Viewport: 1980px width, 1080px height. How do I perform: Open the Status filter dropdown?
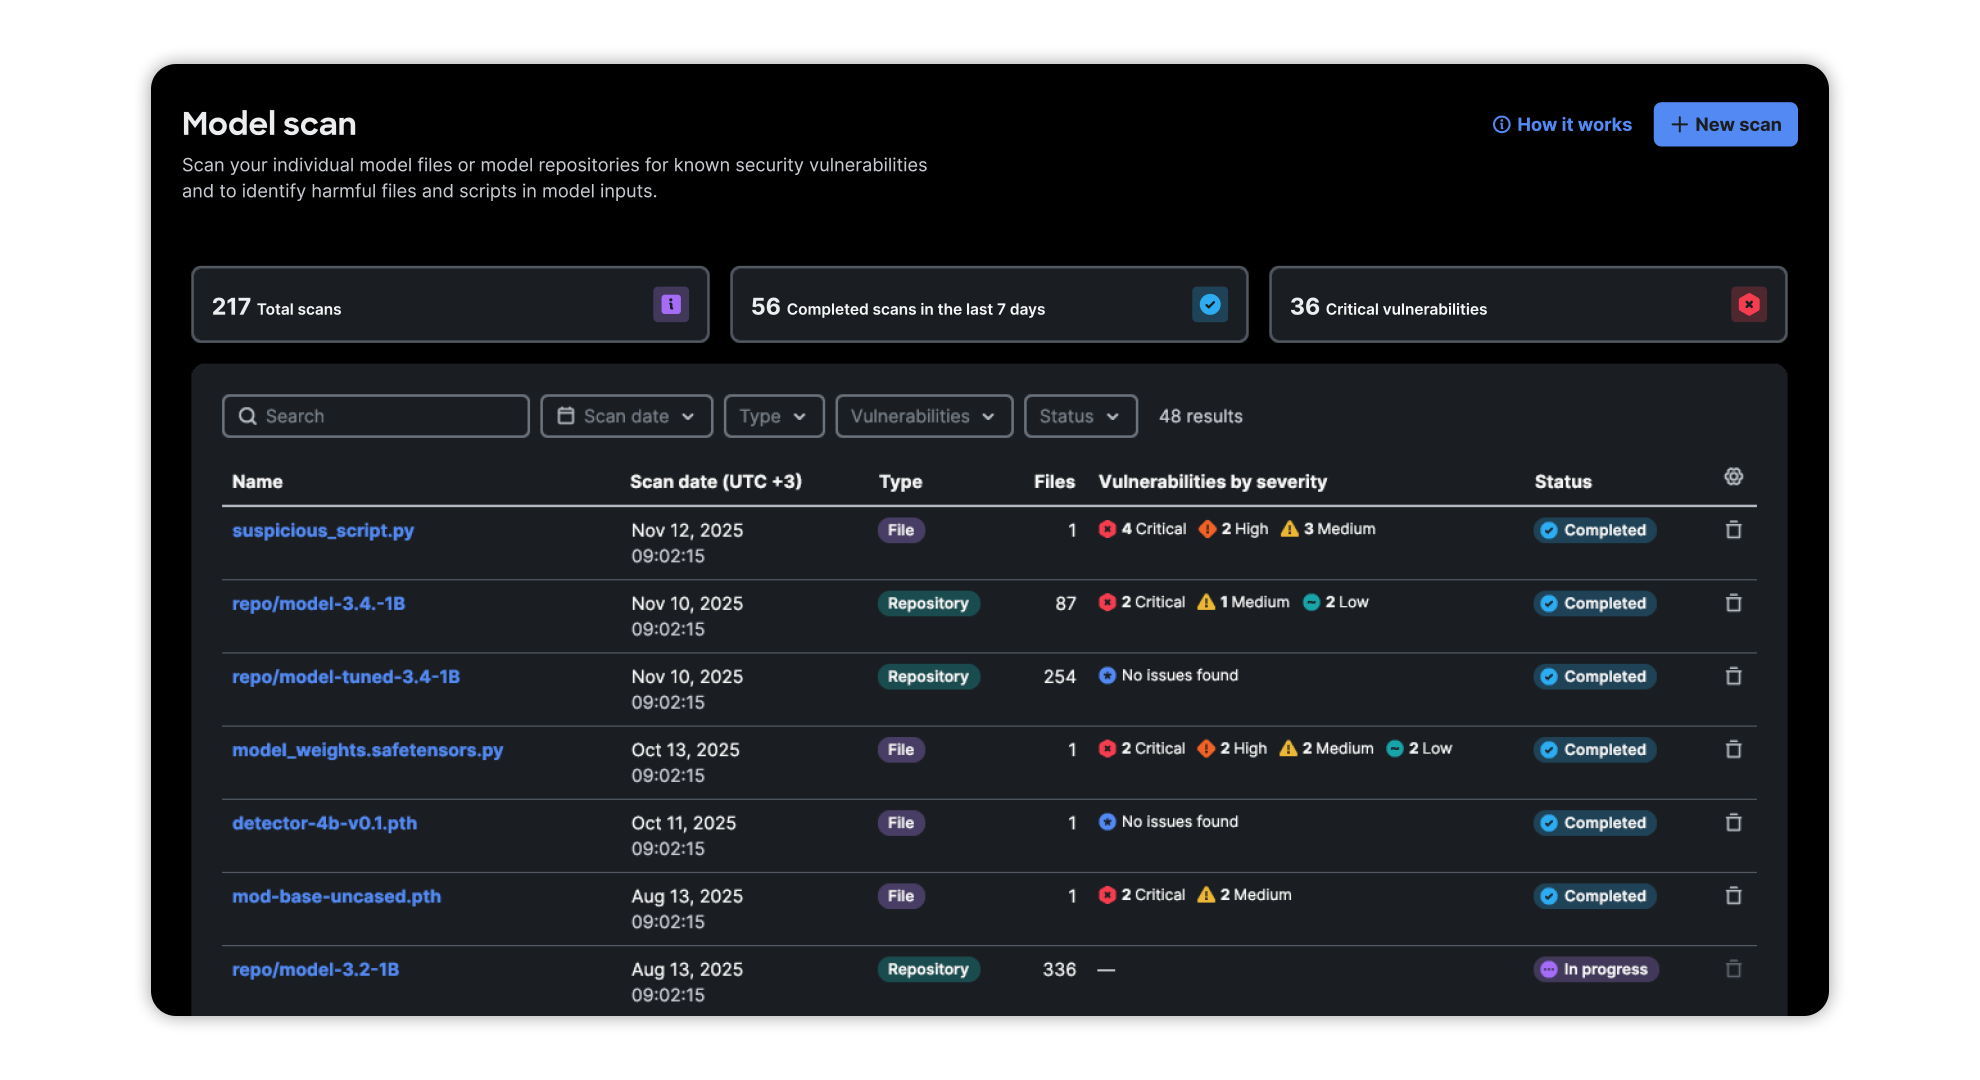[x=1080, y=416]
